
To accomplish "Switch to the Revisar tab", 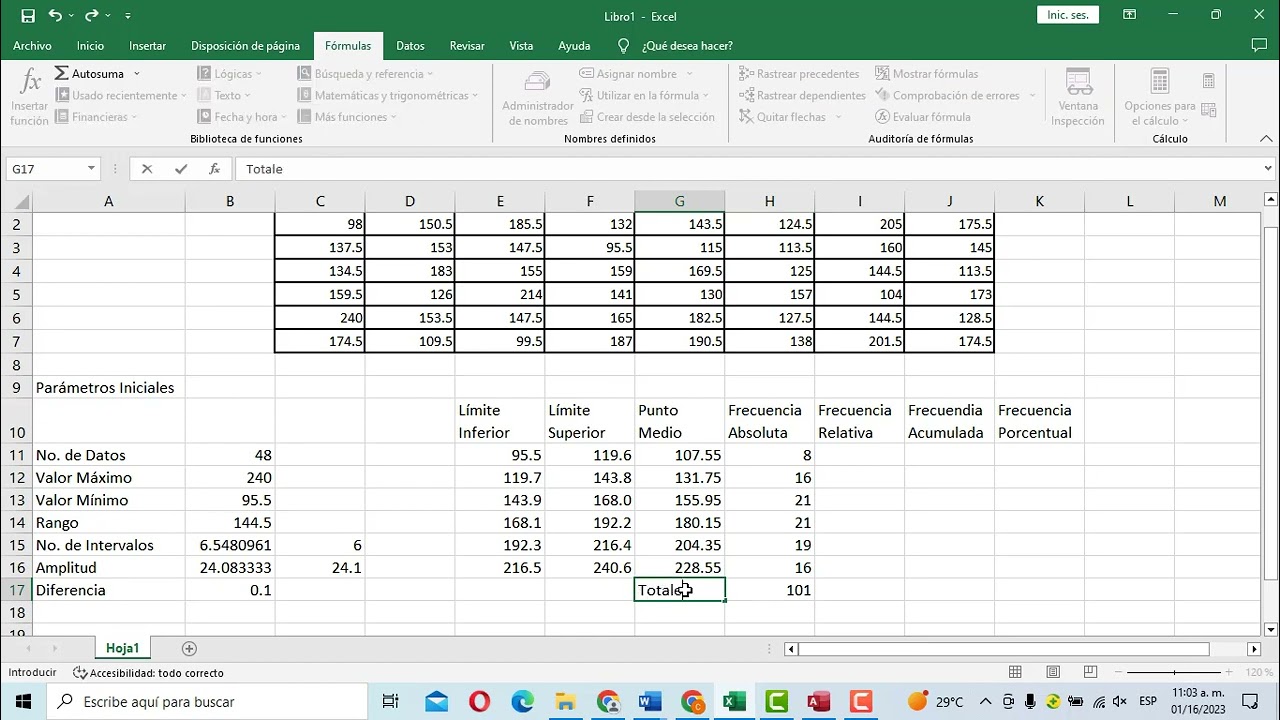I will 467,45.
